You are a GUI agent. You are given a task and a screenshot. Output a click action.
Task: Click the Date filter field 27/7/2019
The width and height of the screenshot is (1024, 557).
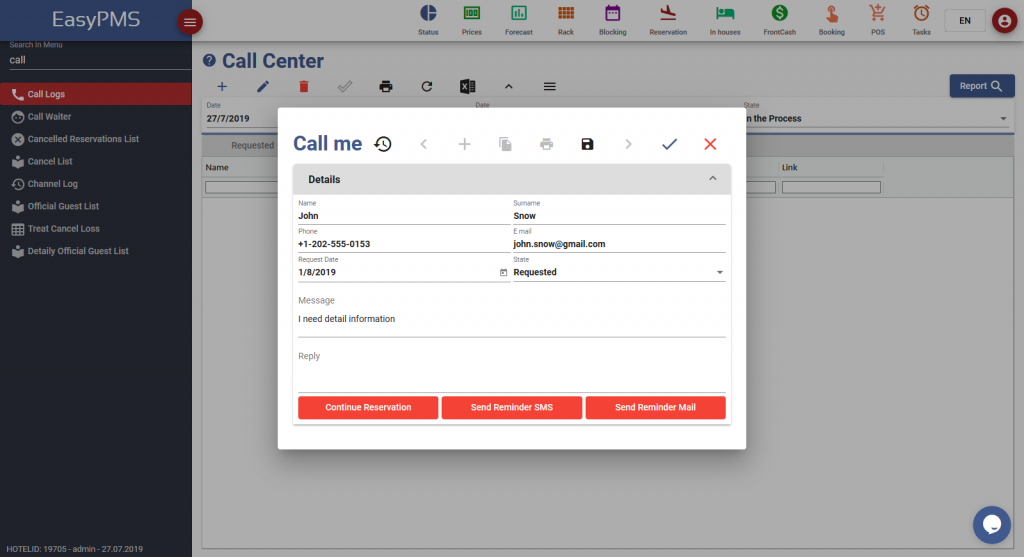(x=240, y=119)
